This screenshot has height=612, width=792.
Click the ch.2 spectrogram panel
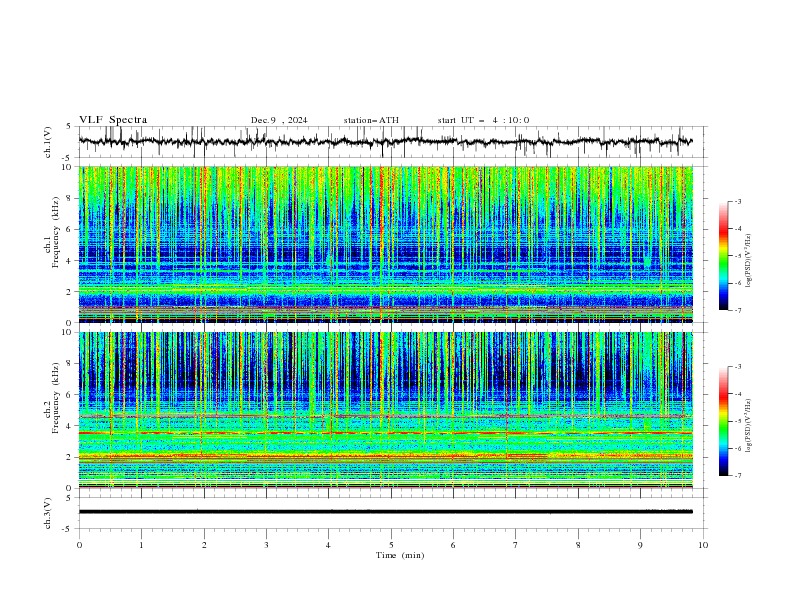pos(385,410)
